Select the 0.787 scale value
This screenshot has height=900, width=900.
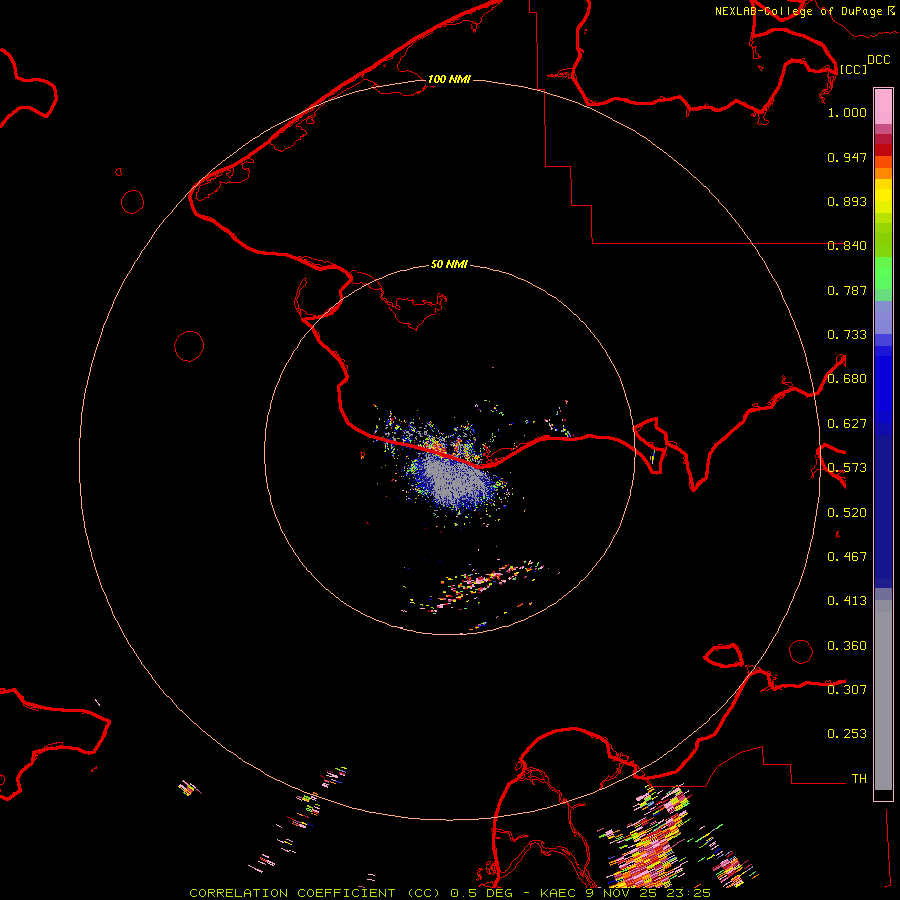tap(847, 290)
